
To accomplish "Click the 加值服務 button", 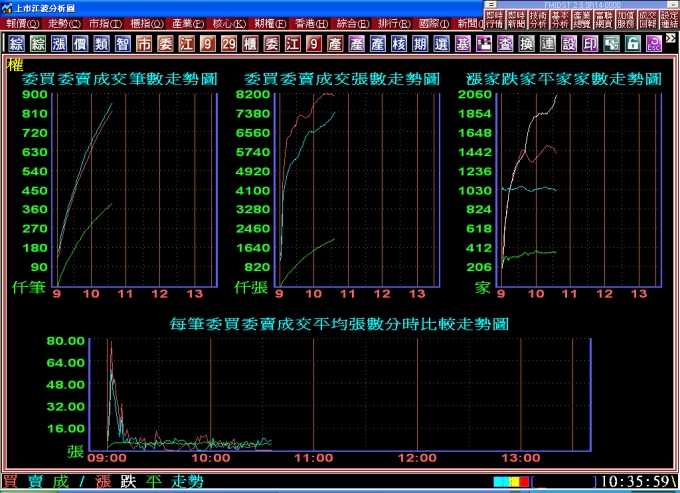I will (625, 20).
